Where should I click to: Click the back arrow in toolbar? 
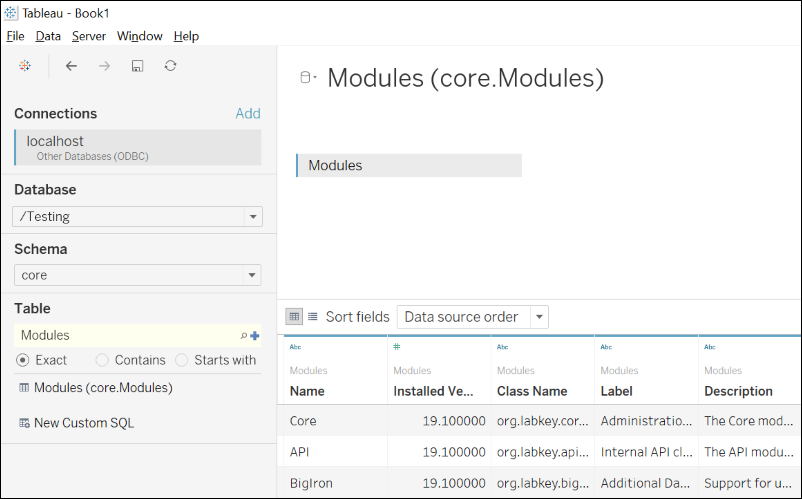coord(71,66)
